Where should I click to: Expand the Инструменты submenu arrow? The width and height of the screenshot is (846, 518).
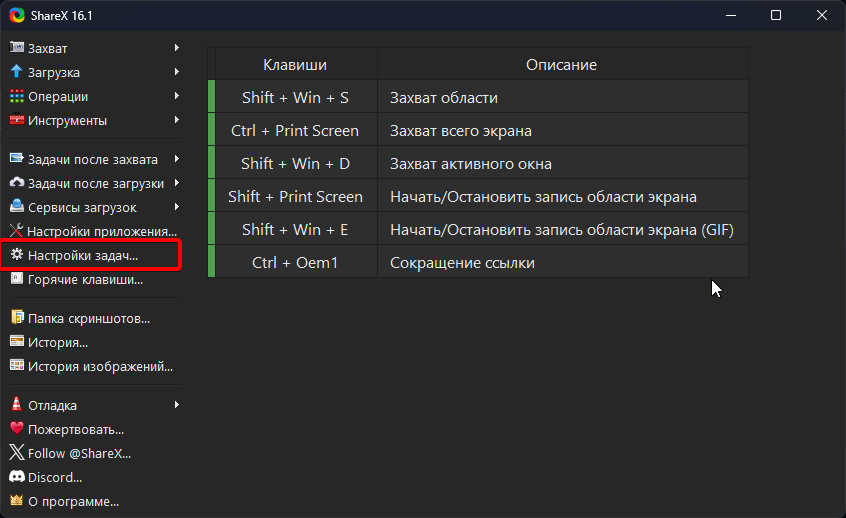point(176,120)
